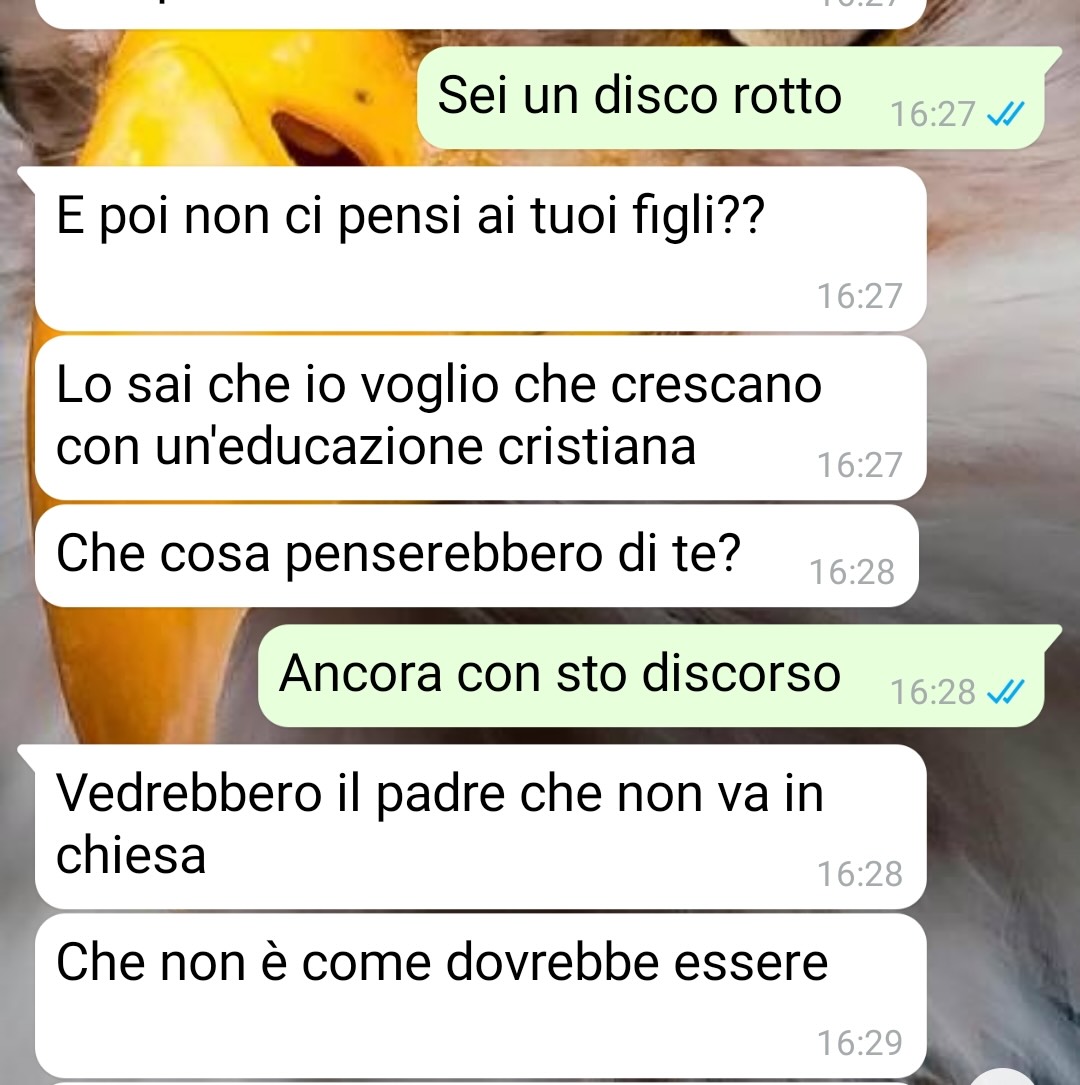Tap blue read checkmarks on 'Sei un disco rotto'
This screenshot has width=1080, height=1085.
click(1005, 114)
